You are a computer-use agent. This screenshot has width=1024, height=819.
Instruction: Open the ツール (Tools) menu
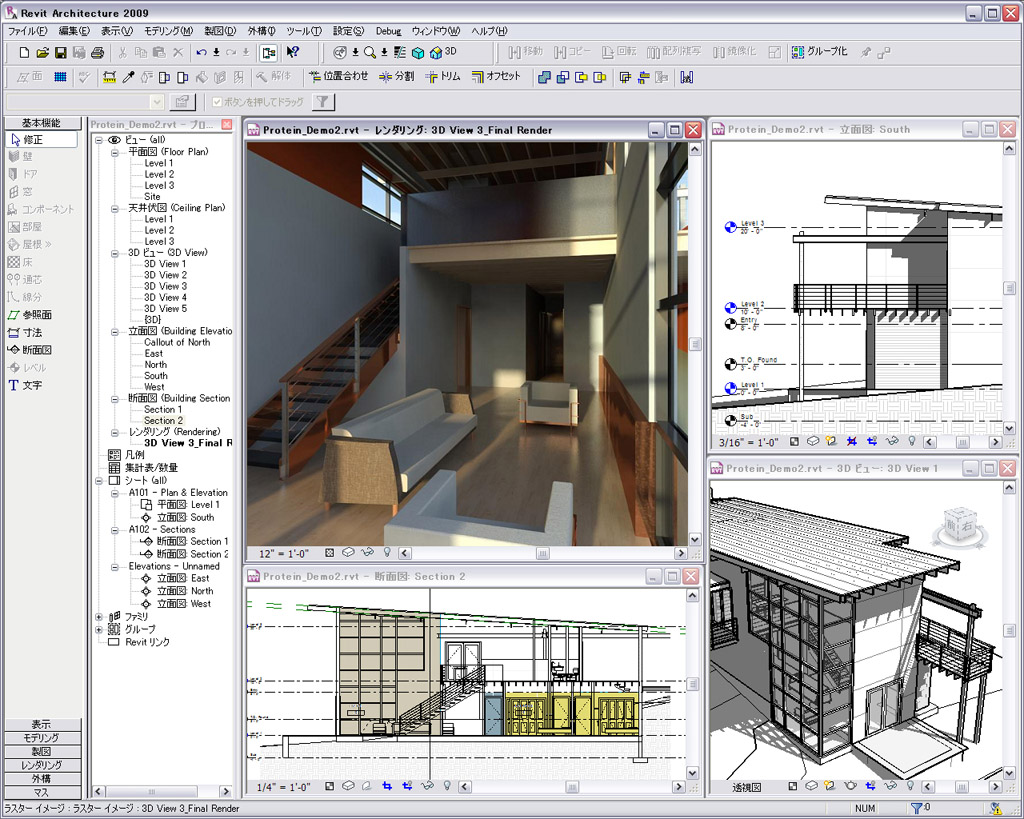pos(302,31)
